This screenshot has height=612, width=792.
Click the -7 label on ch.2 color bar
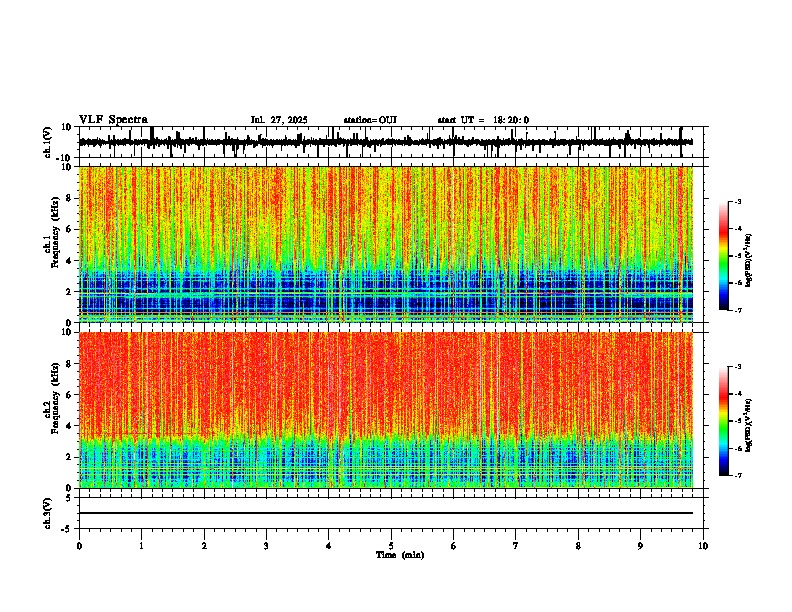pyautogui.click(x=737, y=475)
